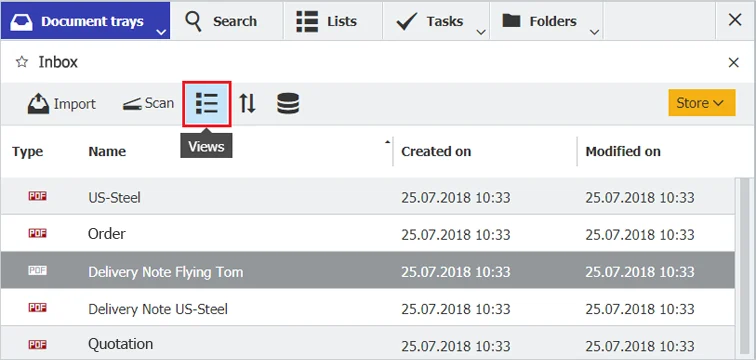Switch to the Tasks tab
This screenshot has width=756, height=360.
436,21
